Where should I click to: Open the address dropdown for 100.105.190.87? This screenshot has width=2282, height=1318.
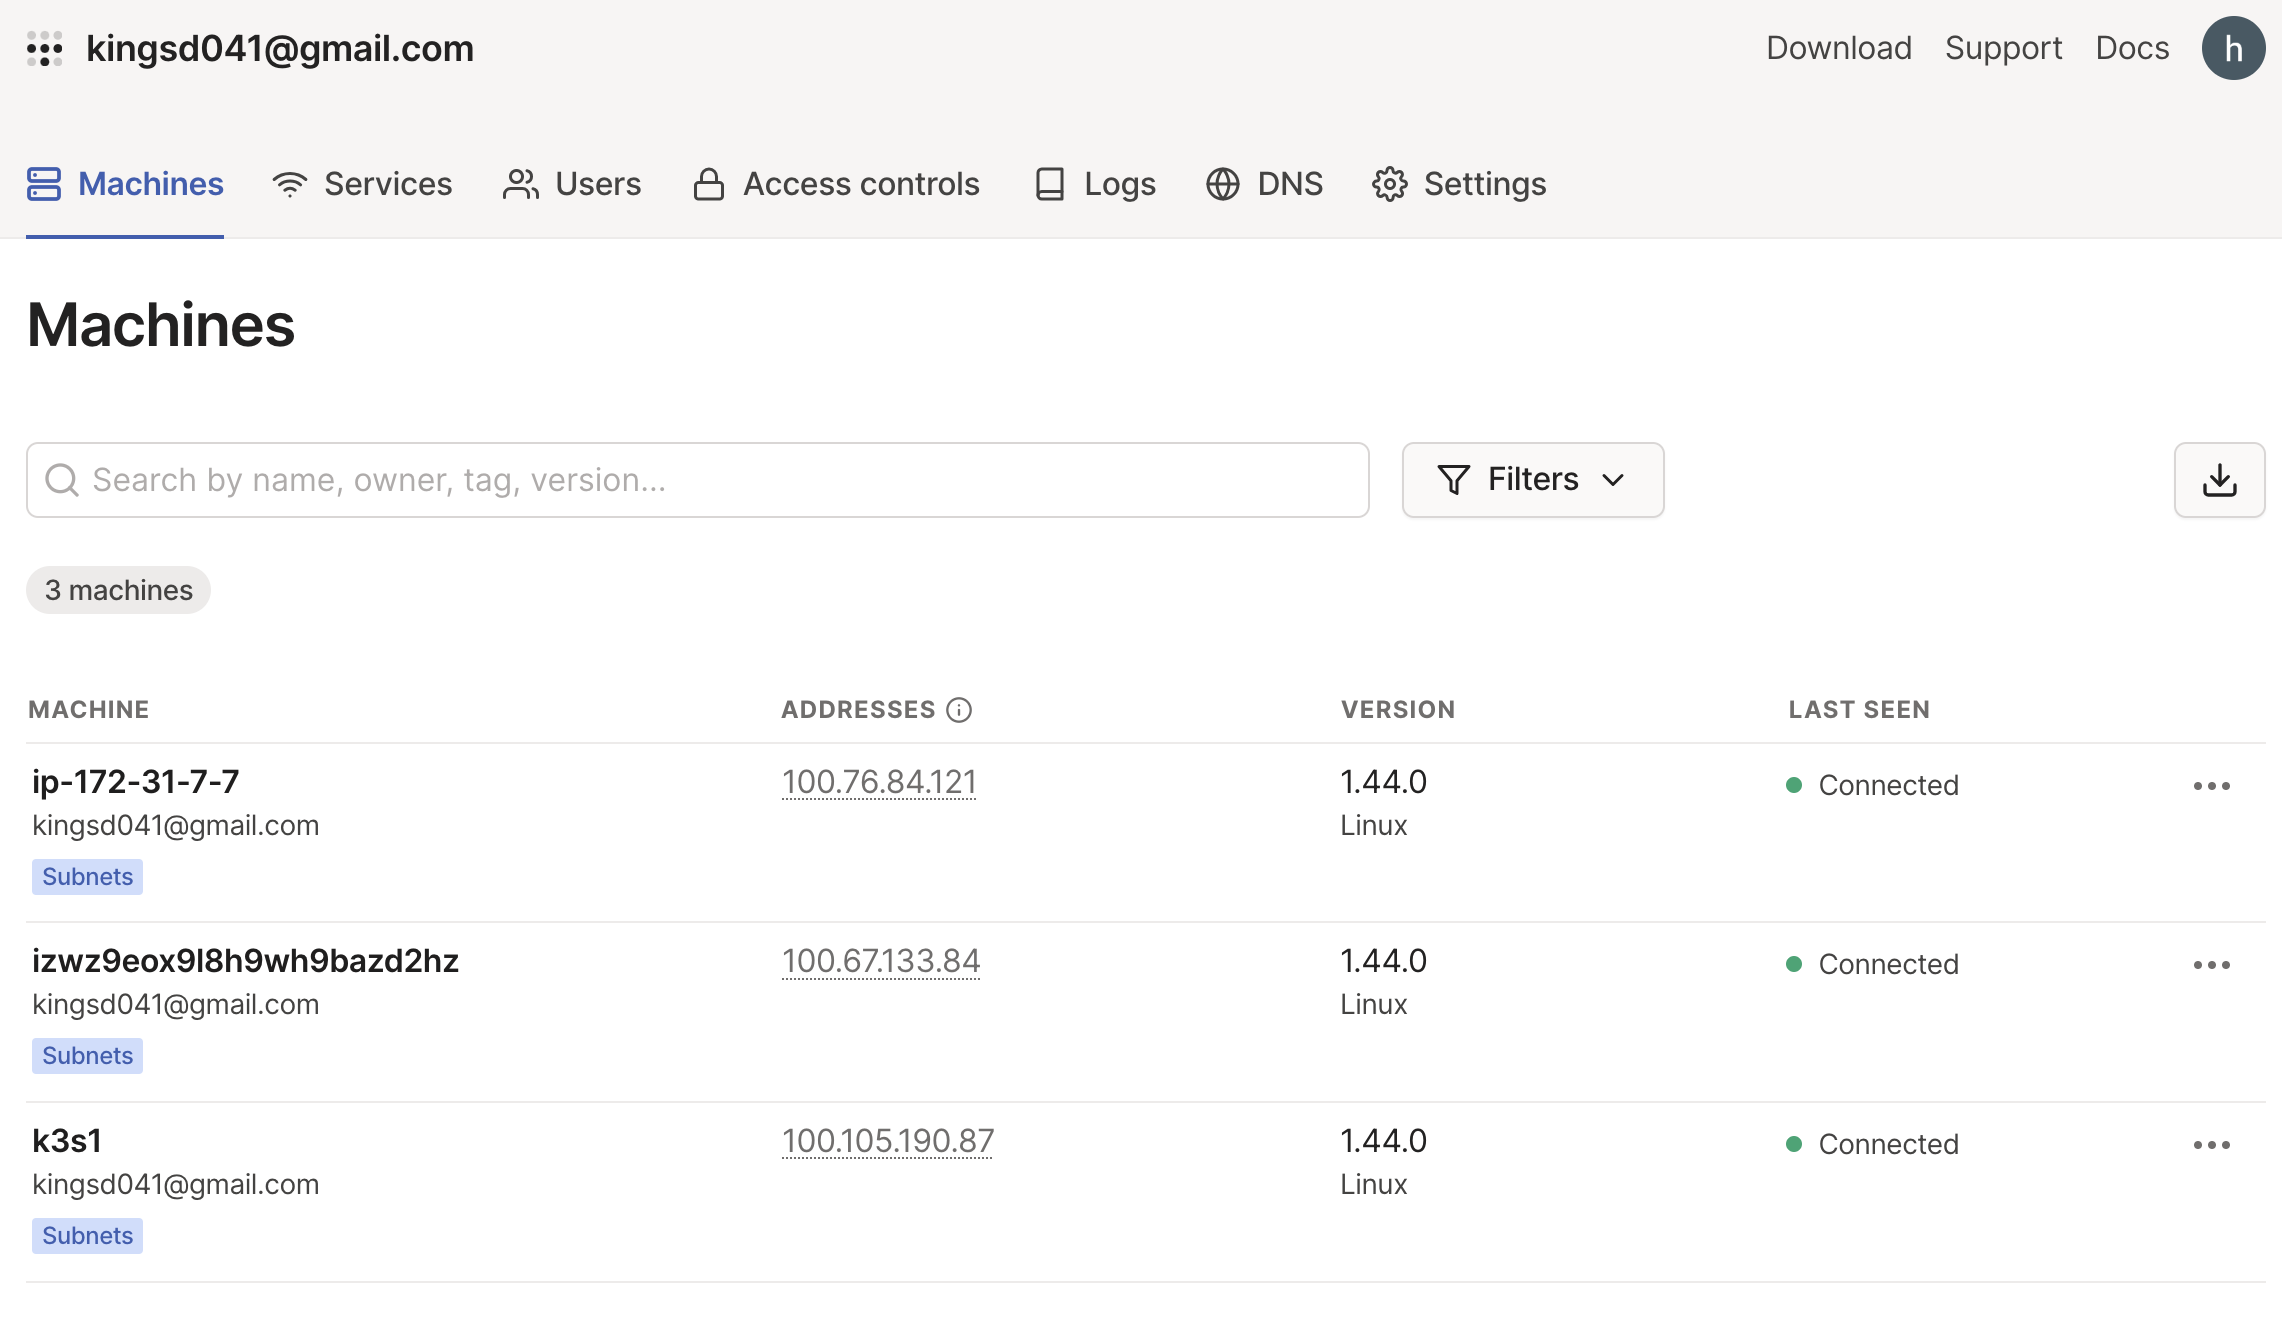point(887,1141)
